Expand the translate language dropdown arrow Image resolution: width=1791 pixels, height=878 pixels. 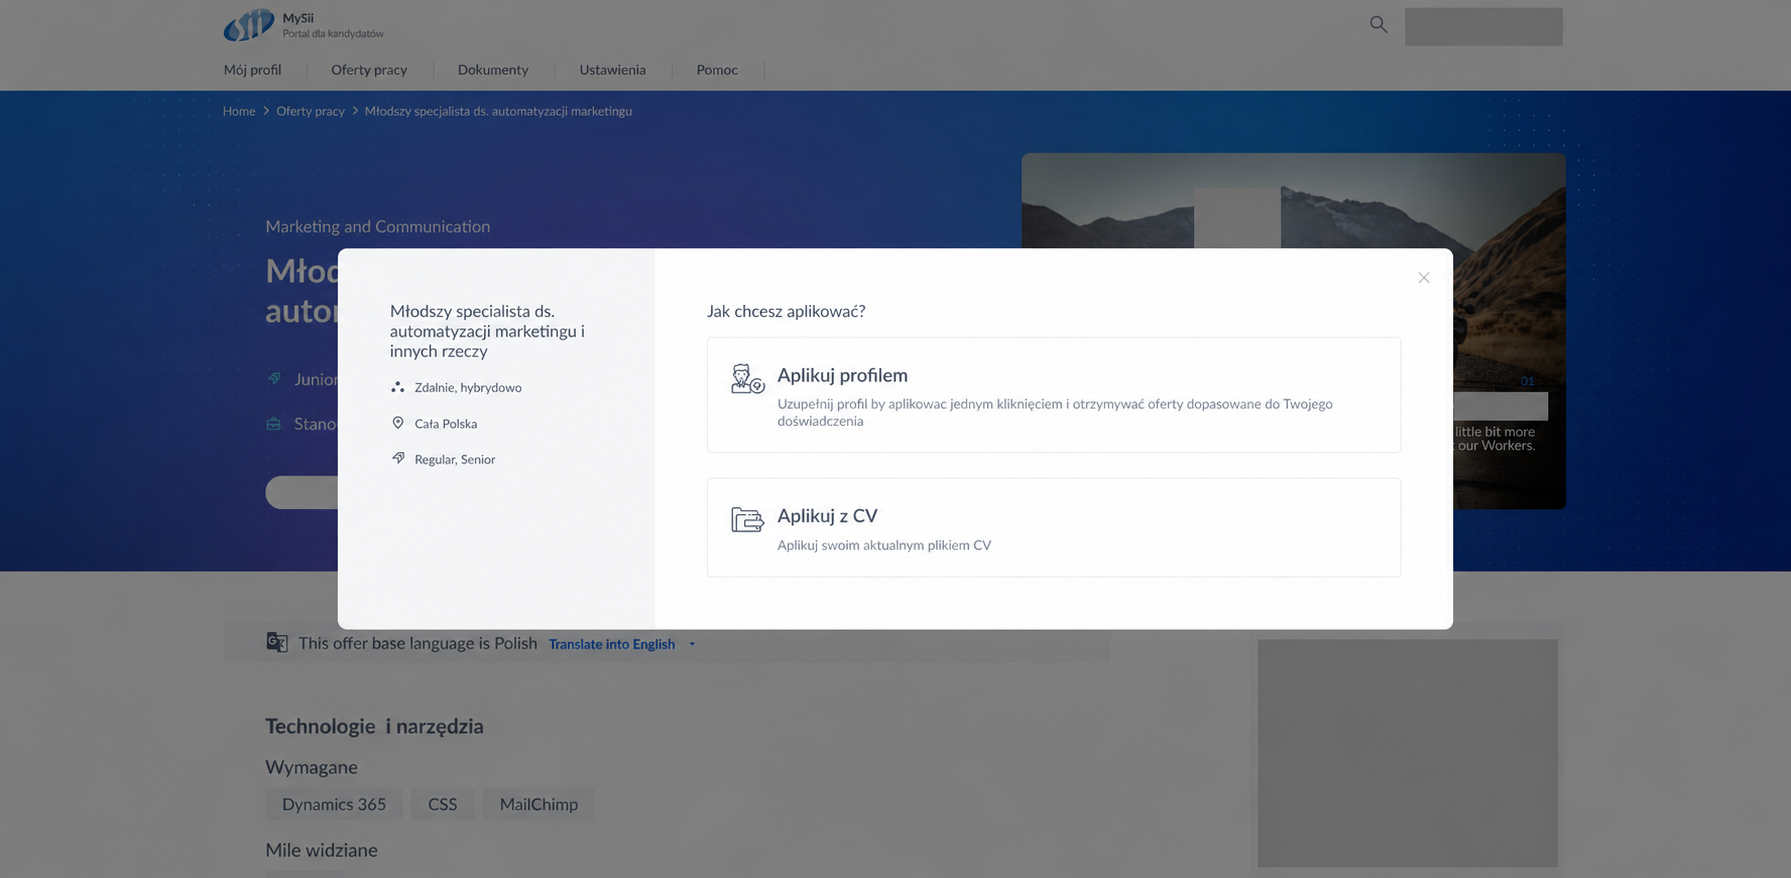tap(692, 644)
